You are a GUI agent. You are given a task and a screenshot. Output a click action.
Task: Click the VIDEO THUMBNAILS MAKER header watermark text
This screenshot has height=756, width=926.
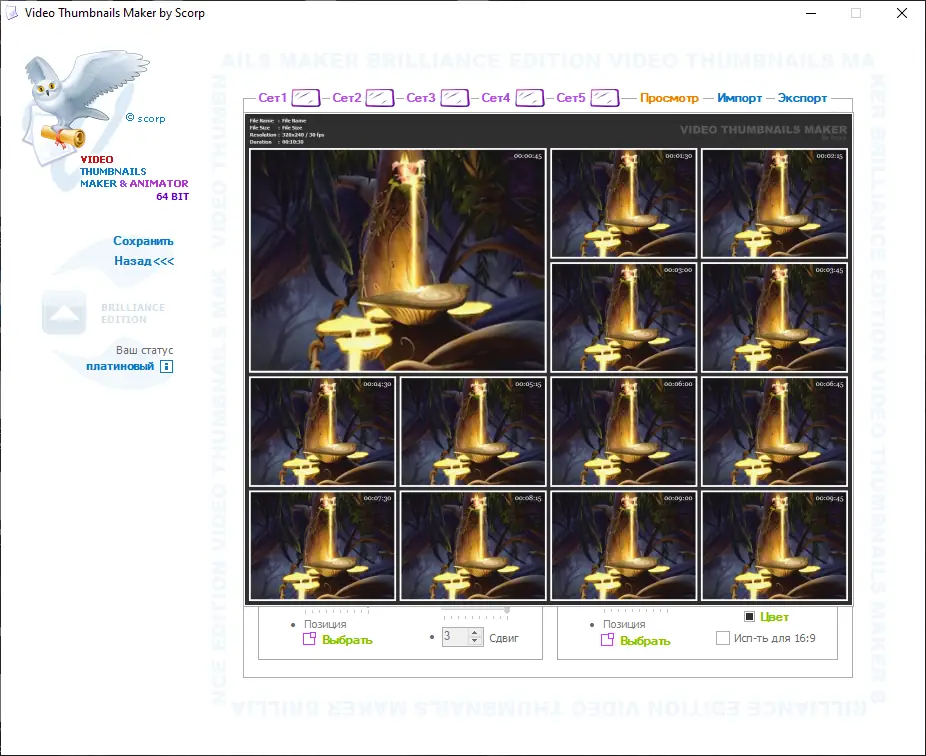[x=763, y=129]
